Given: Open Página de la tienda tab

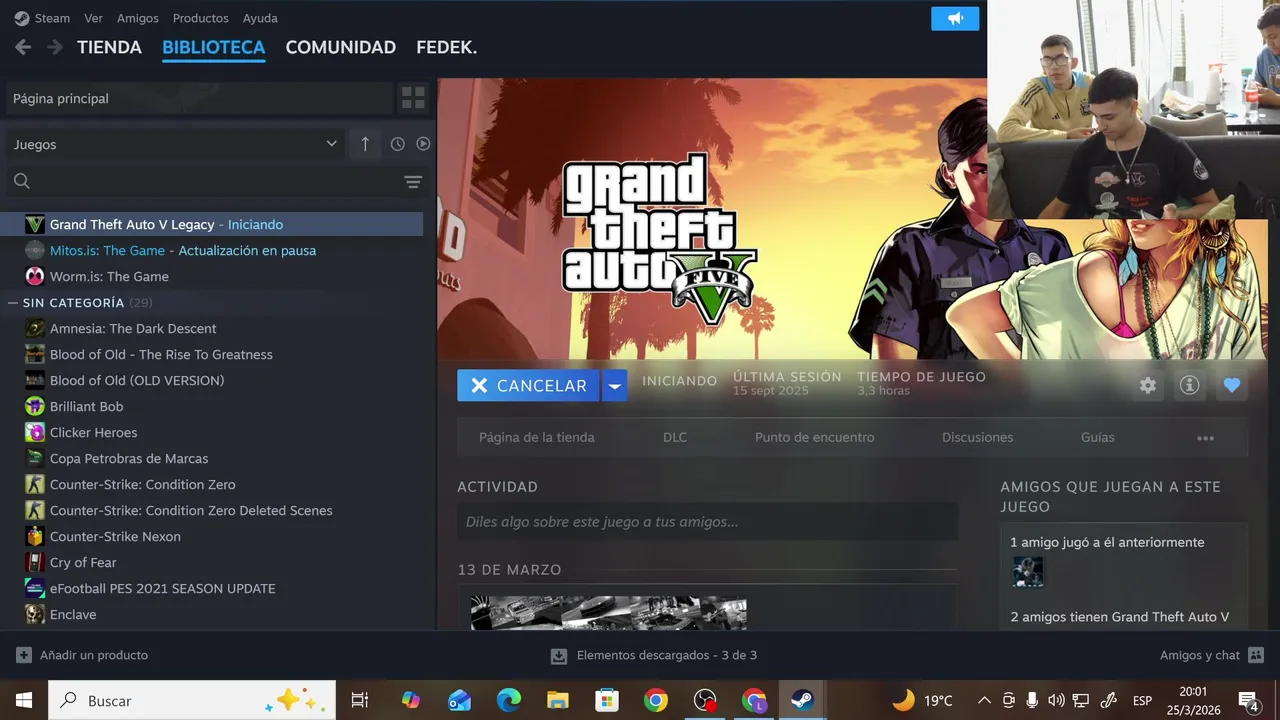Looking at the screenshot, I should click(537, 437).
